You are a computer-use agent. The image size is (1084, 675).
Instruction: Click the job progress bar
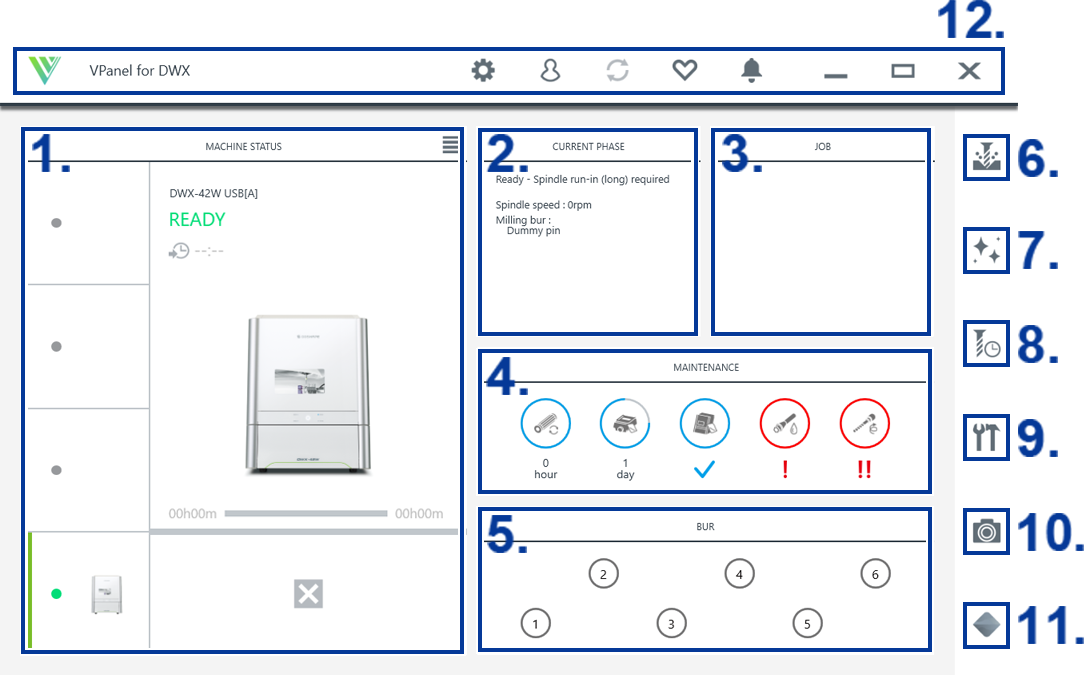point(306,513)
